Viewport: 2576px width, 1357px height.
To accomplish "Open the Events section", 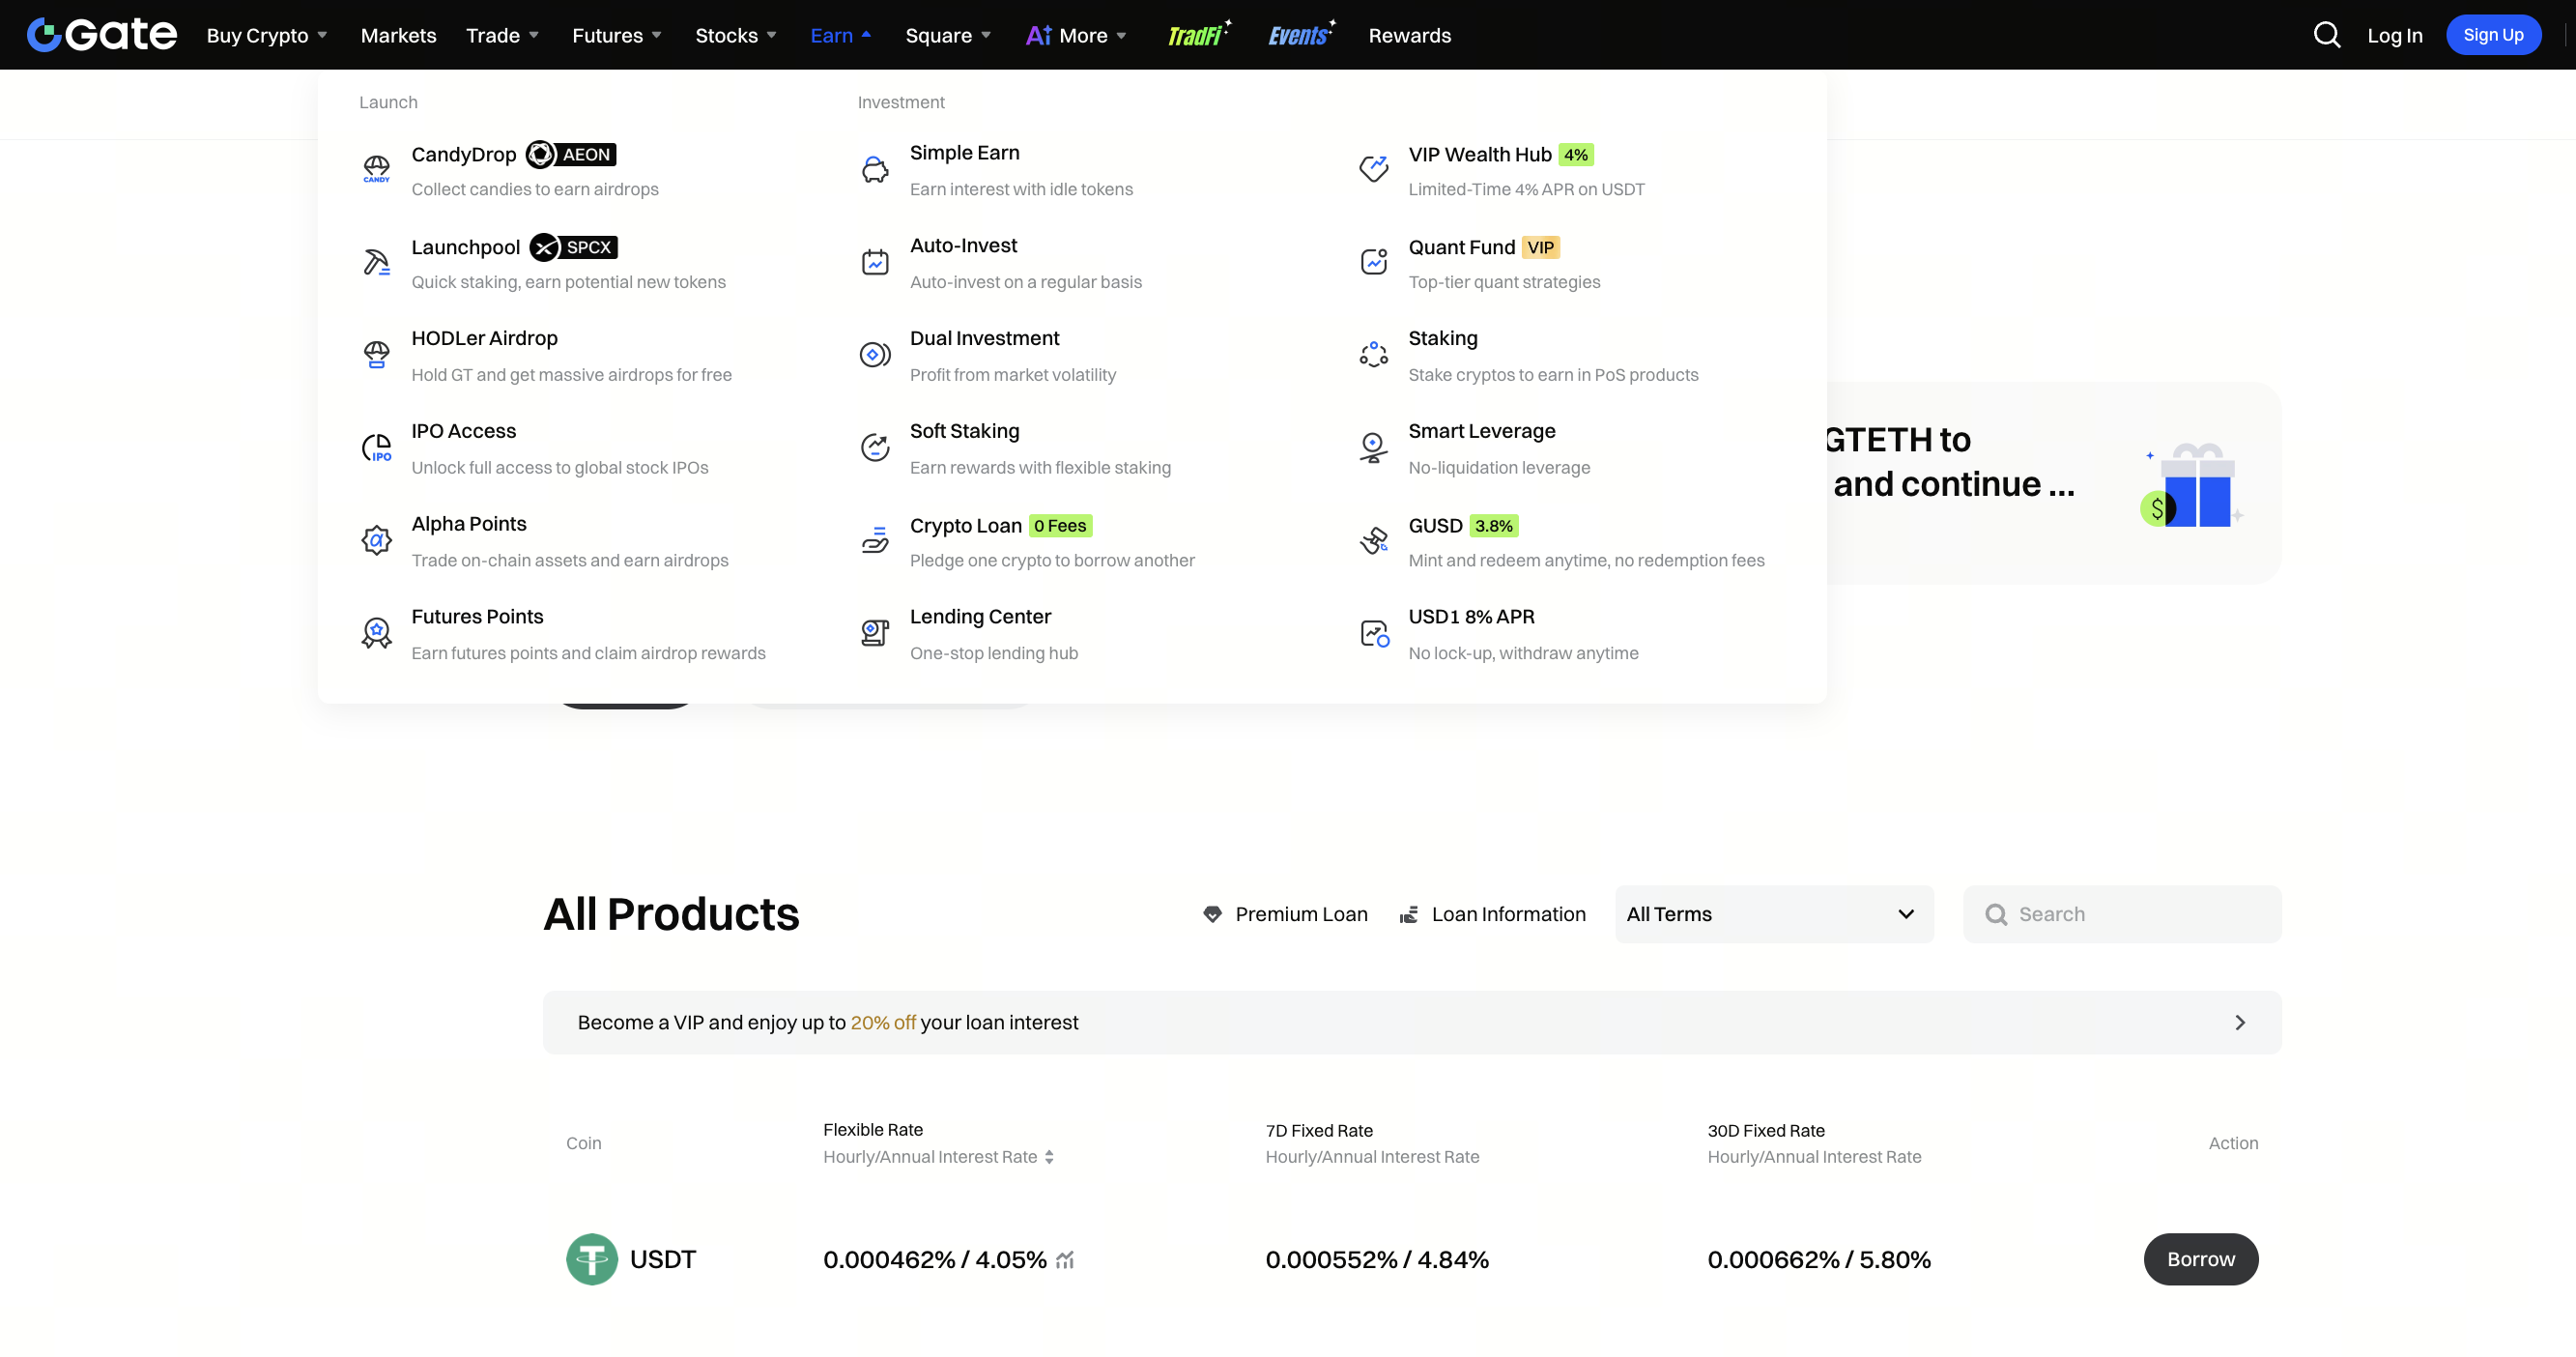I will pyautogui.click(x=1301, y=35).
